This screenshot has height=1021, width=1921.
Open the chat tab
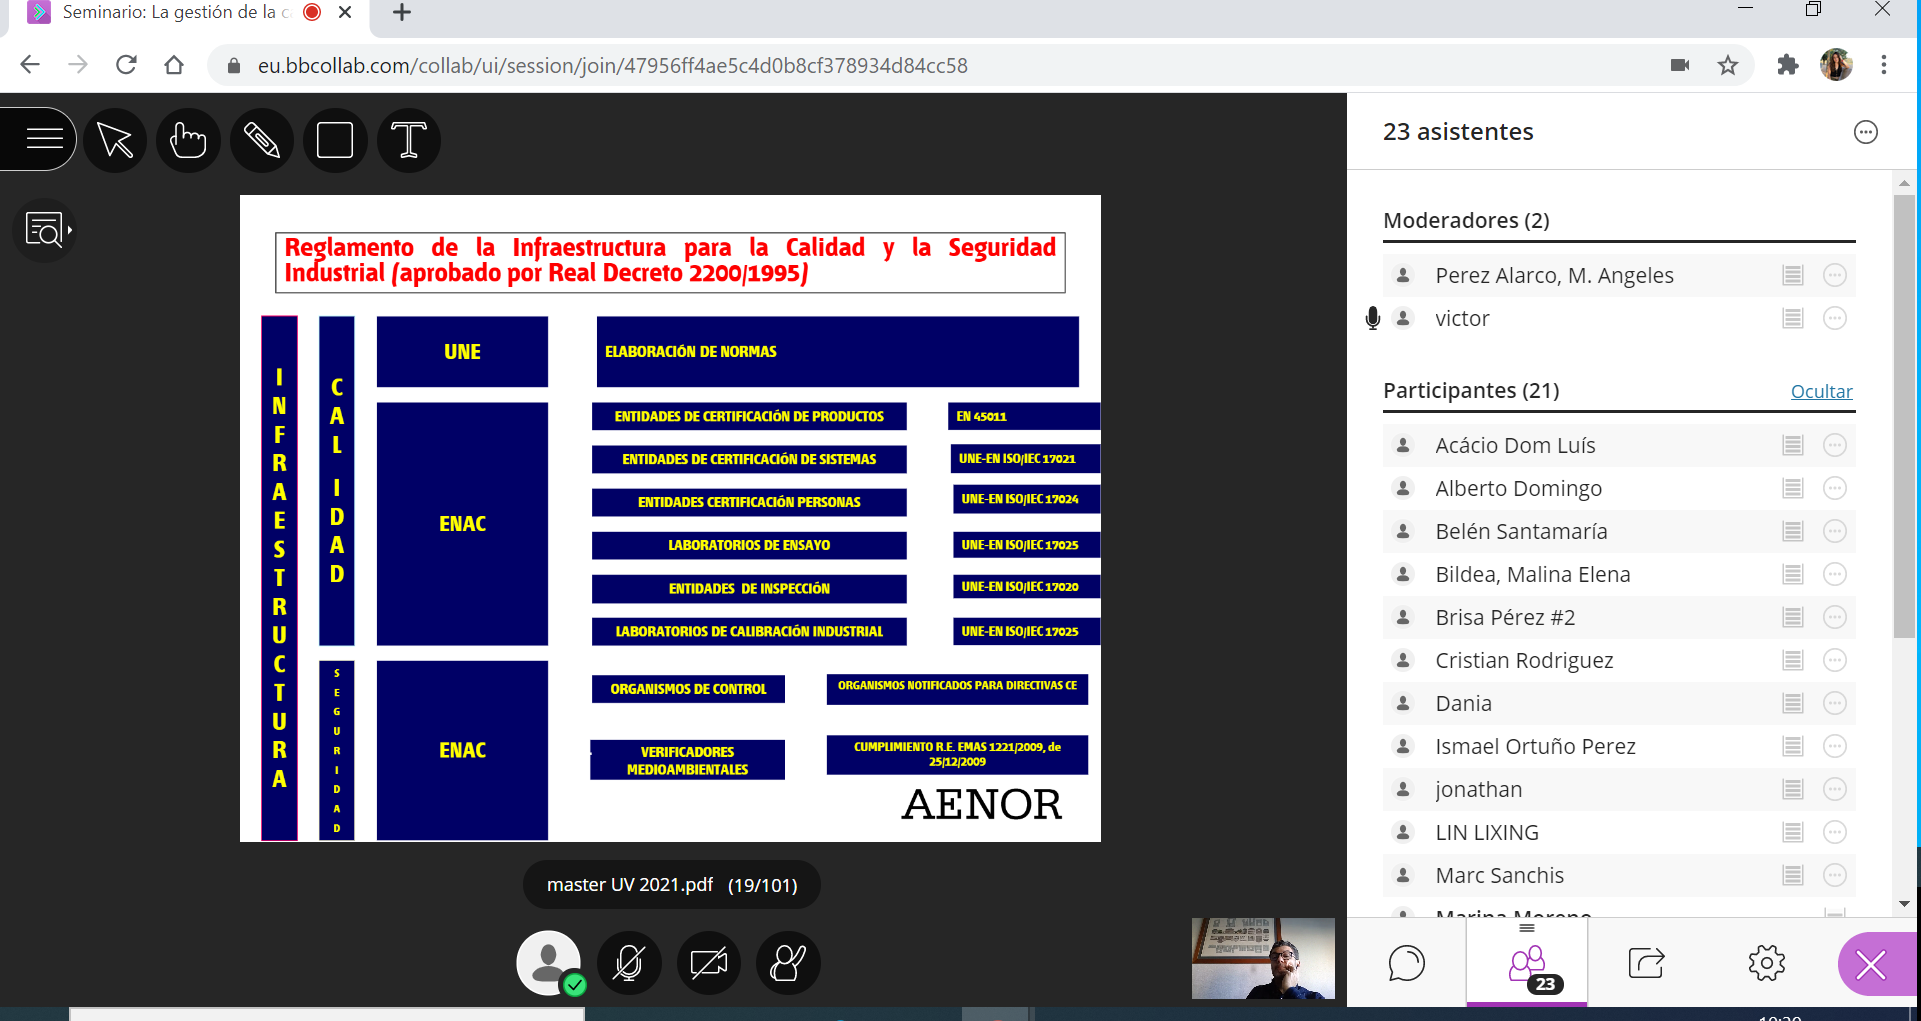[1406, 964]
